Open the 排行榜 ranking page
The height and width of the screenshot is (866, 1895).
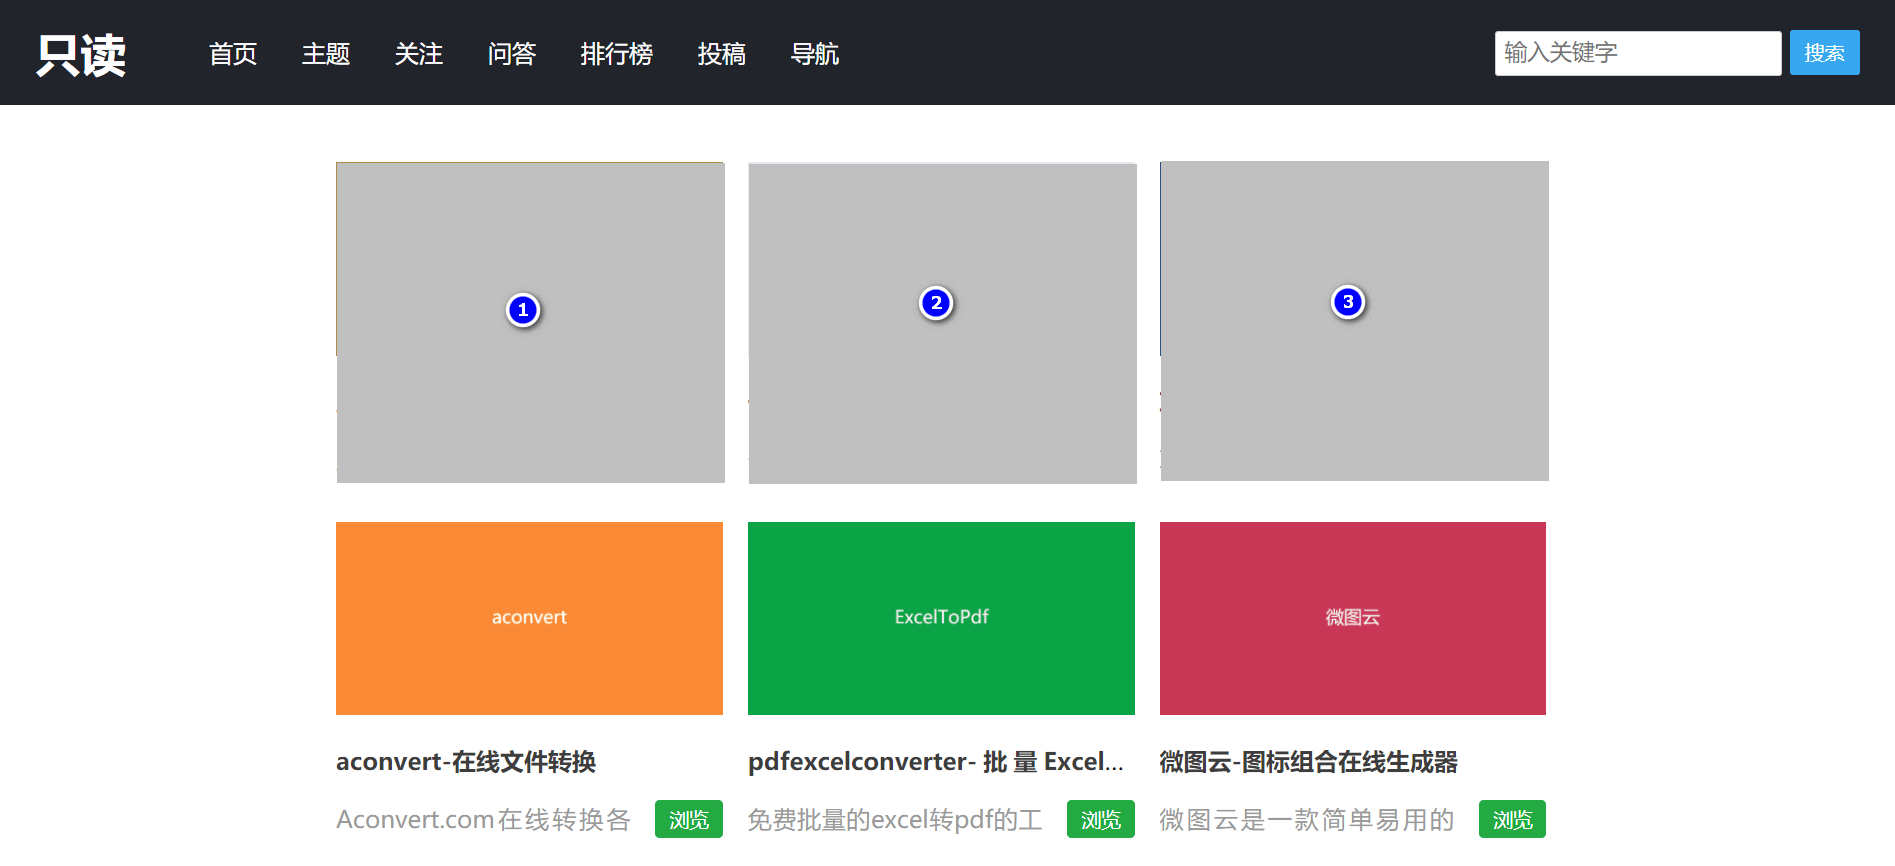(617, 54)
